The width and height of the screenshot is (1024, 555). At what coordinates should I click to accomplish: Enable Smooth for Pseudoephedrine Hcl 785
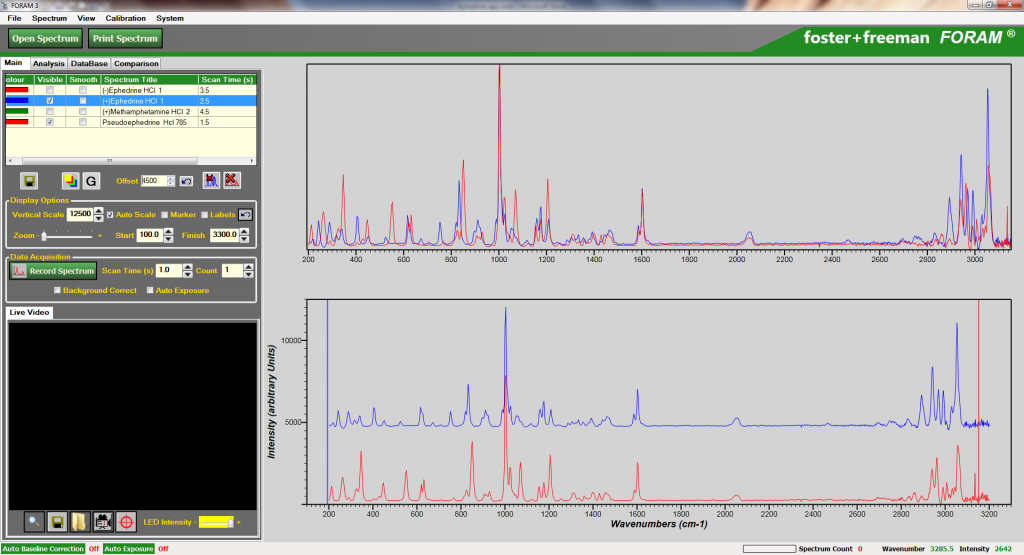(83, 122)
